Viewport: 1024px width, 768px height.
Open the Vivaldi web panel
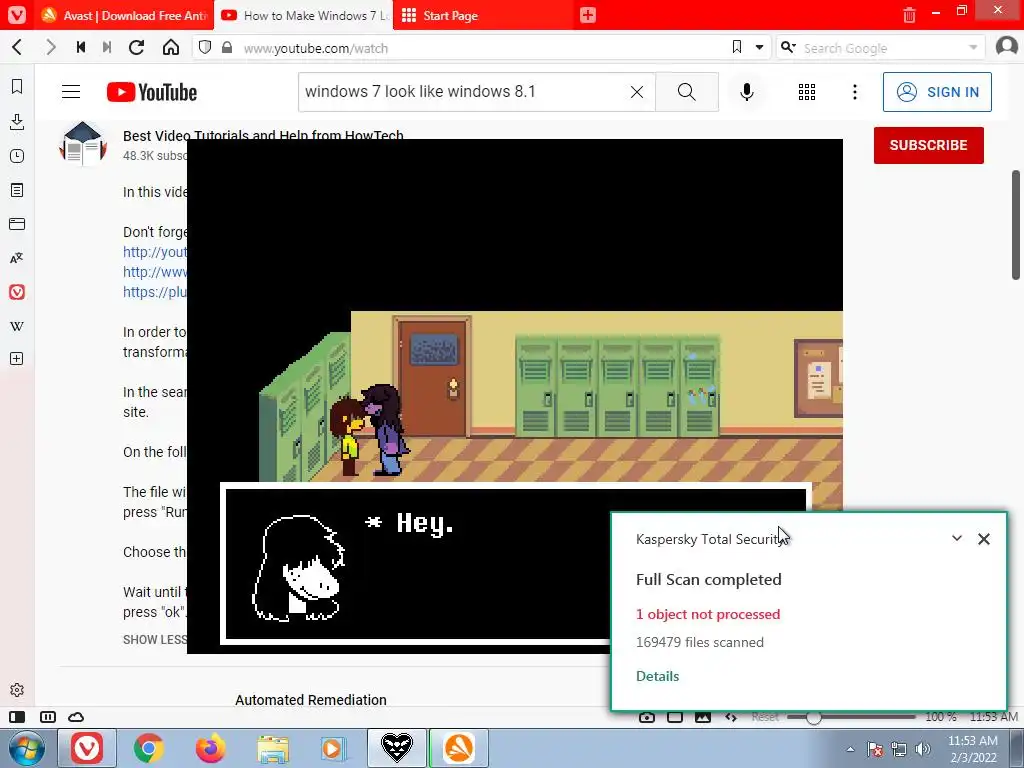(x=17, y=292)
